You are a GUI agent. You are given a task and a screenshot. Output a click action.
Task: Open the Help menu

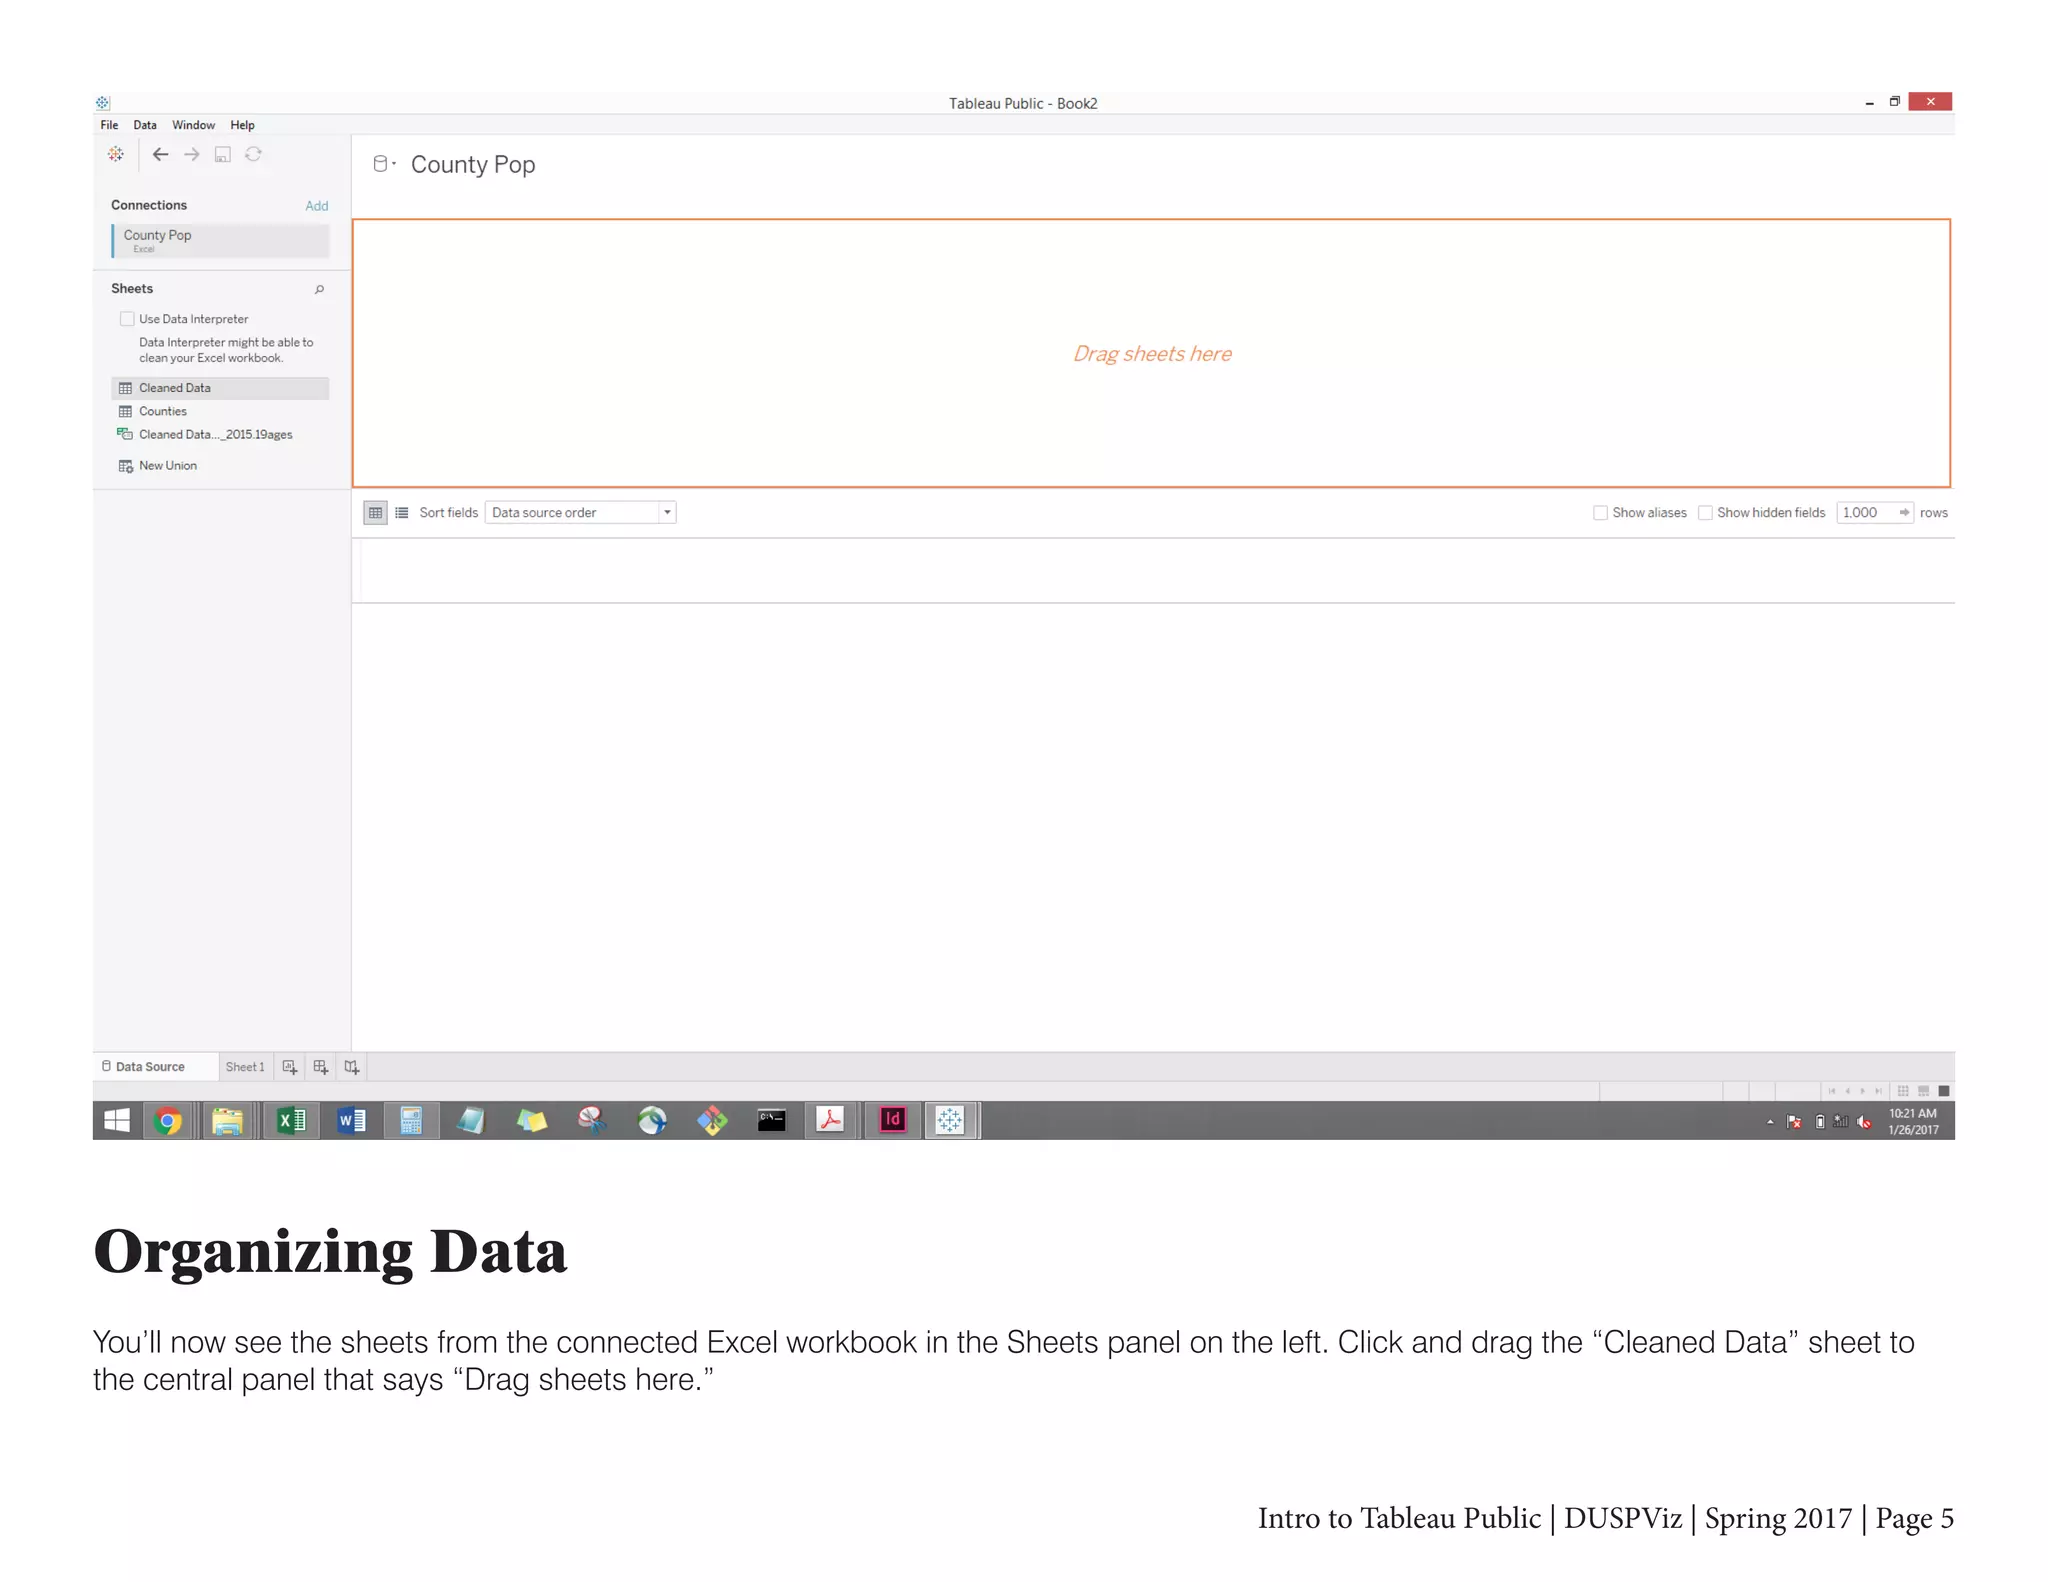pos(242,125)
